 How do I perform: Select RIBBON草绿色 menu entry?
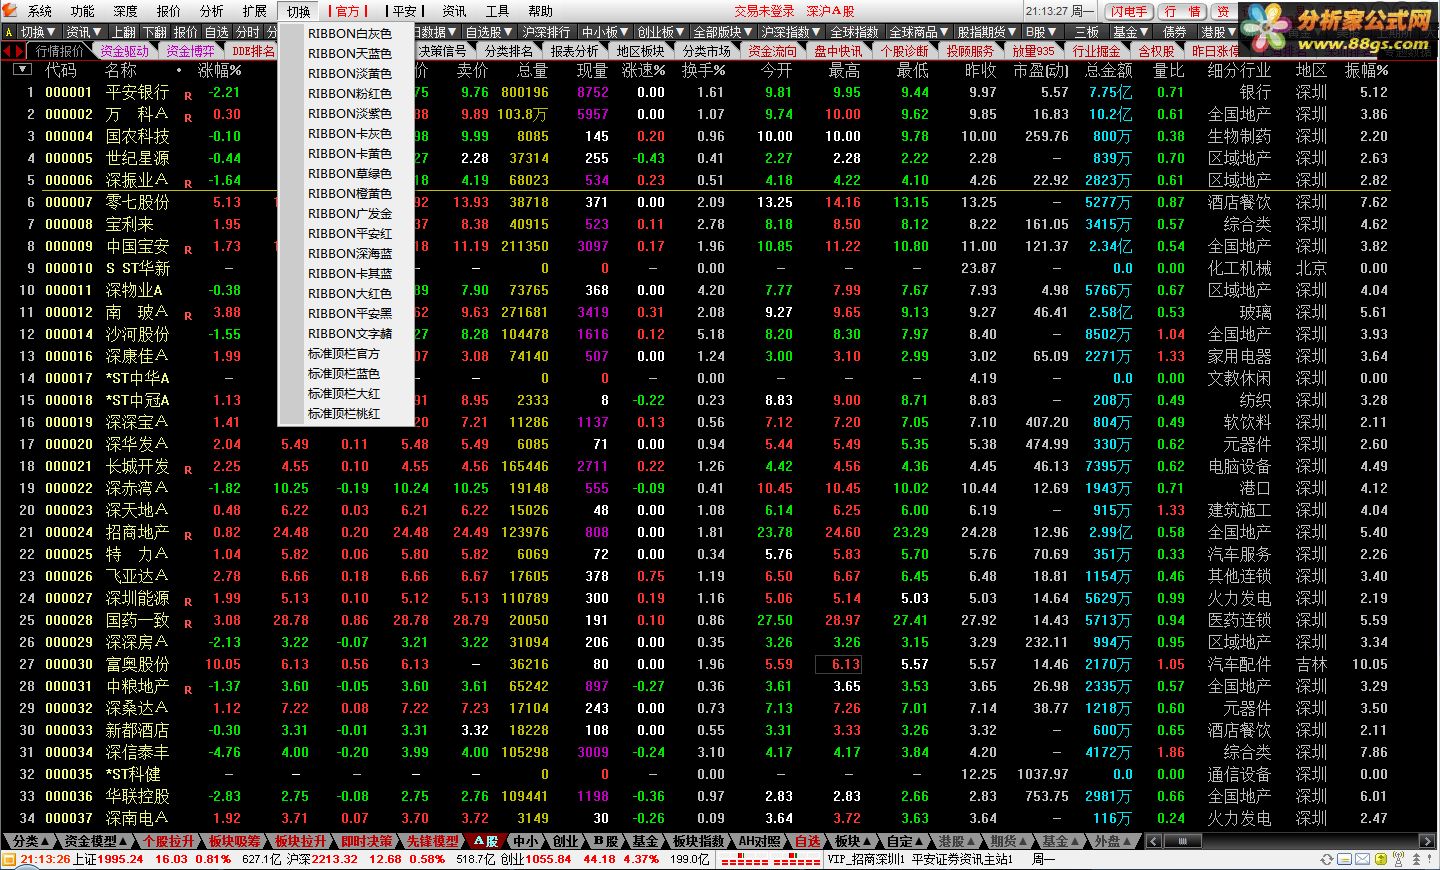click(x=350, y=174)
